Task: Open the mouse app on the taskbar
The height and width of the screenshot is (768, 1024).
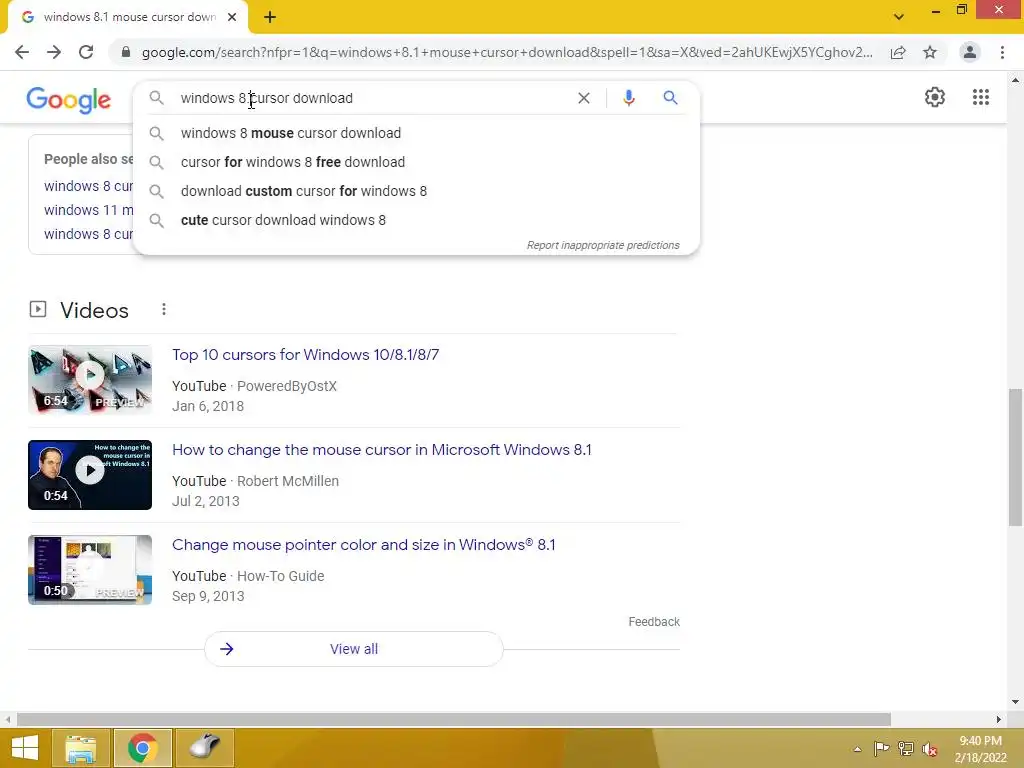Action: coord(204,748)
